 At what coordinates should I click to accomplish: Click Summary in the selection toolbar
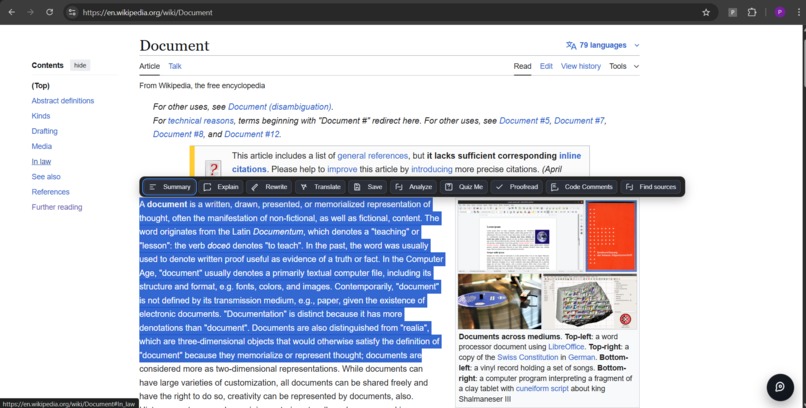169,187
